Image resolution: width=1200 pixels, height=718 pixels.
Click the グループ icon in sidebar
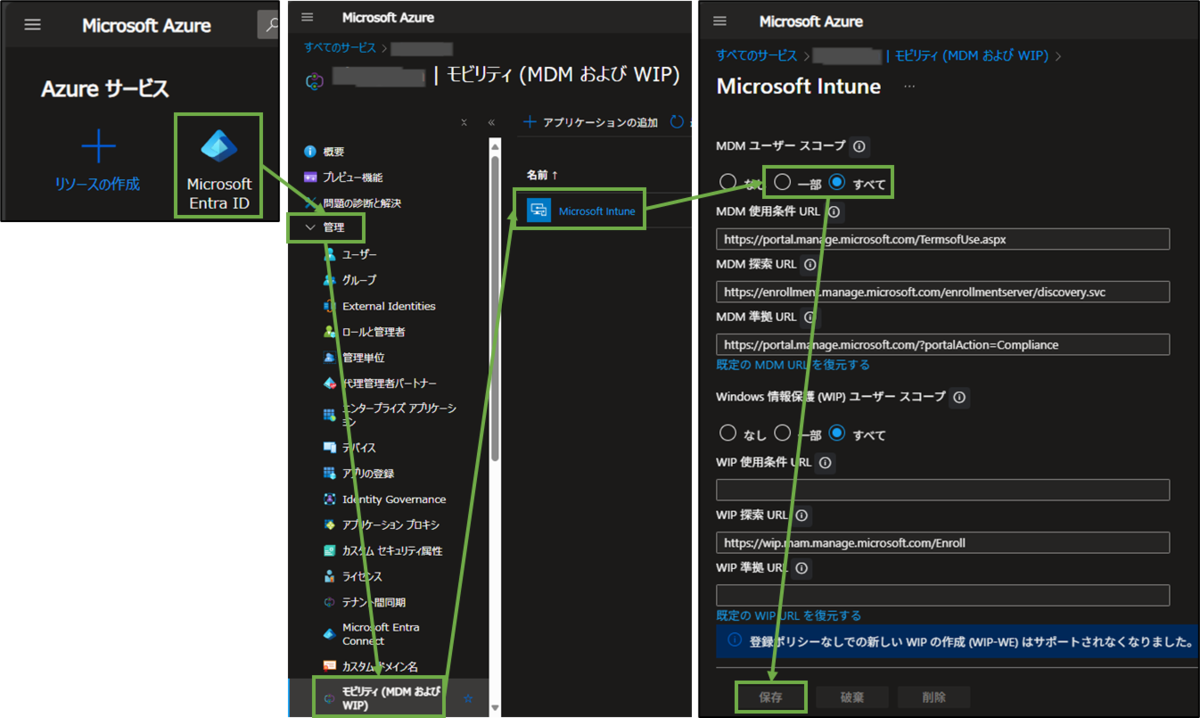tap(330, 280)
